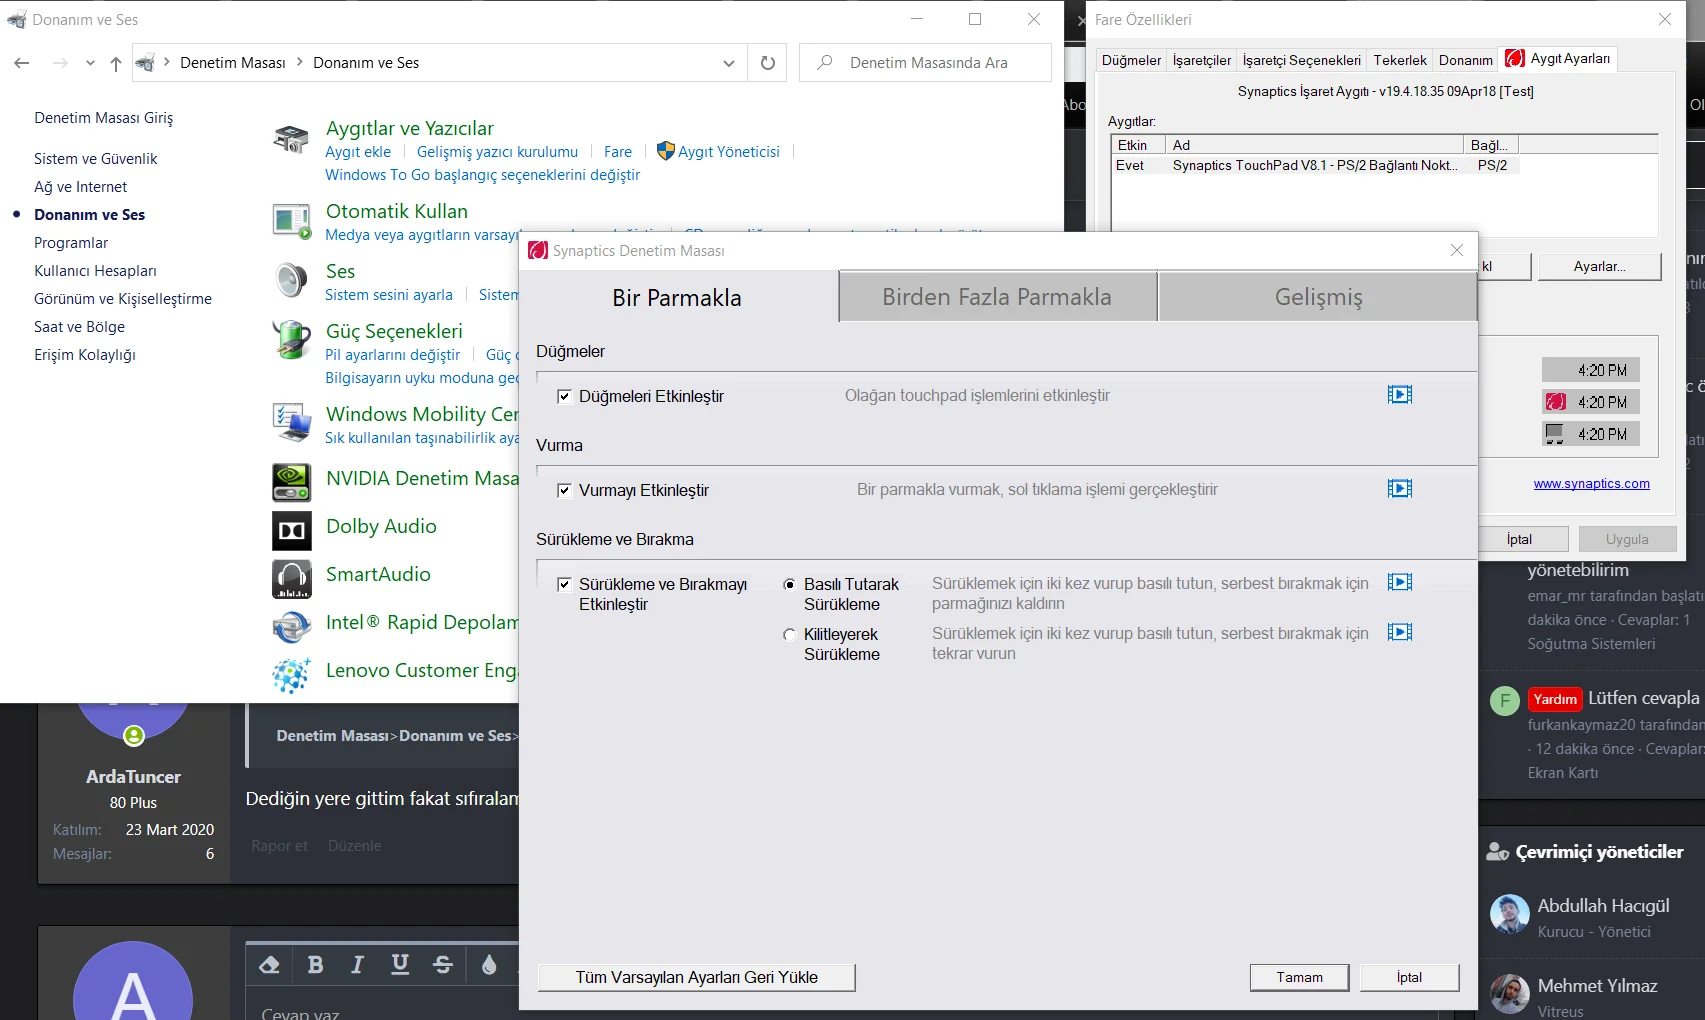This screenshot has width=1705, height=1020.
Task: Click Tüm Varsayılan Ayarları Geri Yükle button
Action: pyautogui.click(x=696, y=977)
